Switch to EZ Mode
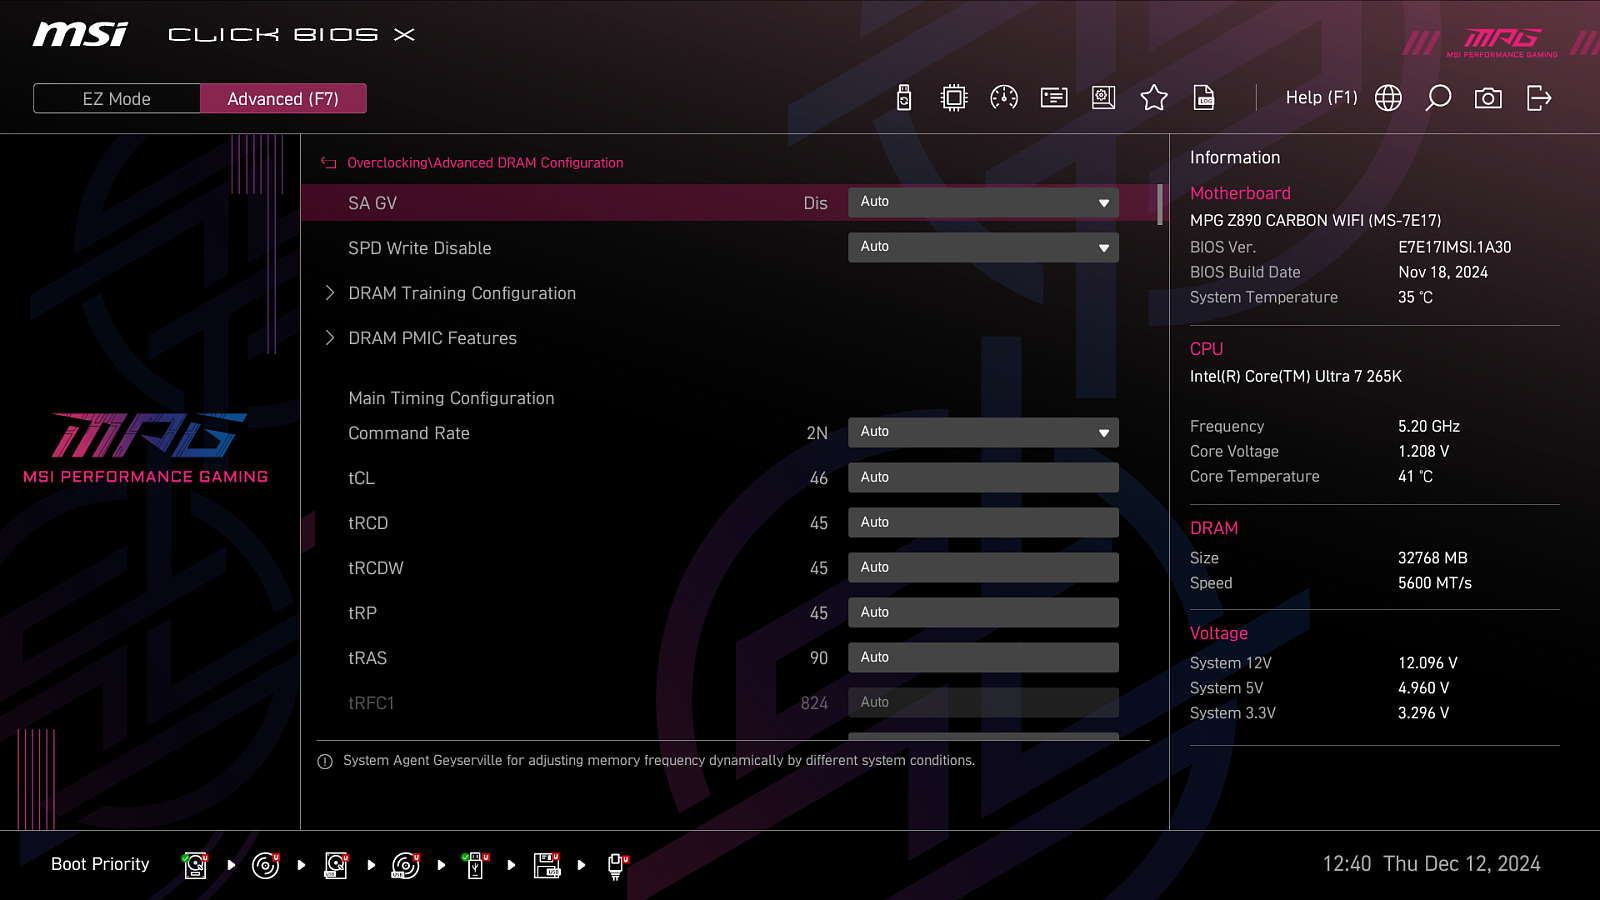Screen dimensions: 1600x900 [x=117, y=99]
